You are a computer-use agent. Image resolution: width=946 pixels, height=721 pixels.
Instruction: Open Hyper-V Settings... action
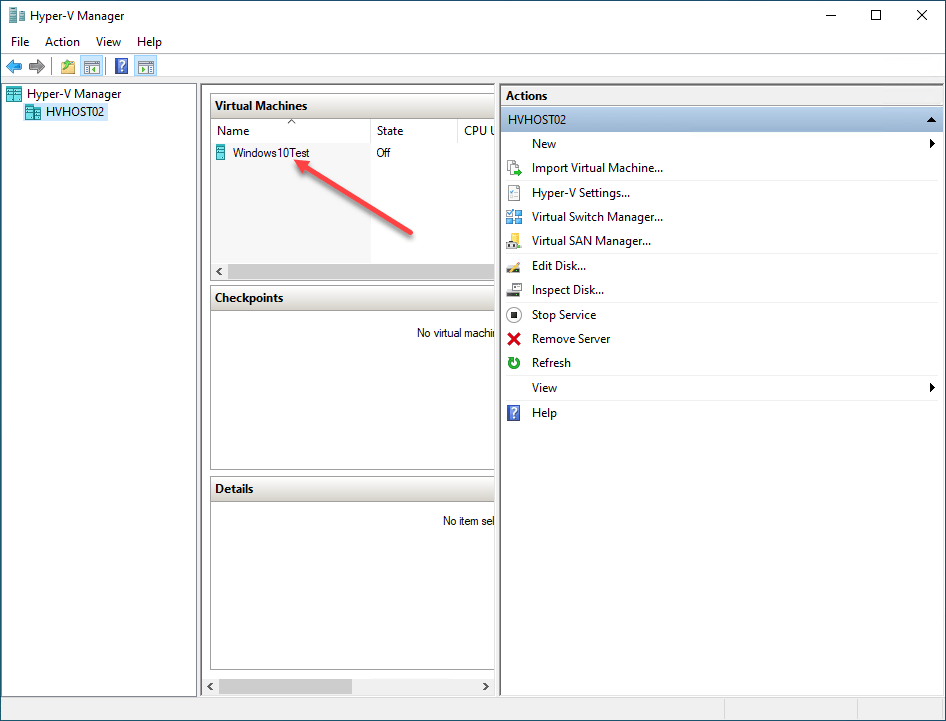(x=580, y=192)
